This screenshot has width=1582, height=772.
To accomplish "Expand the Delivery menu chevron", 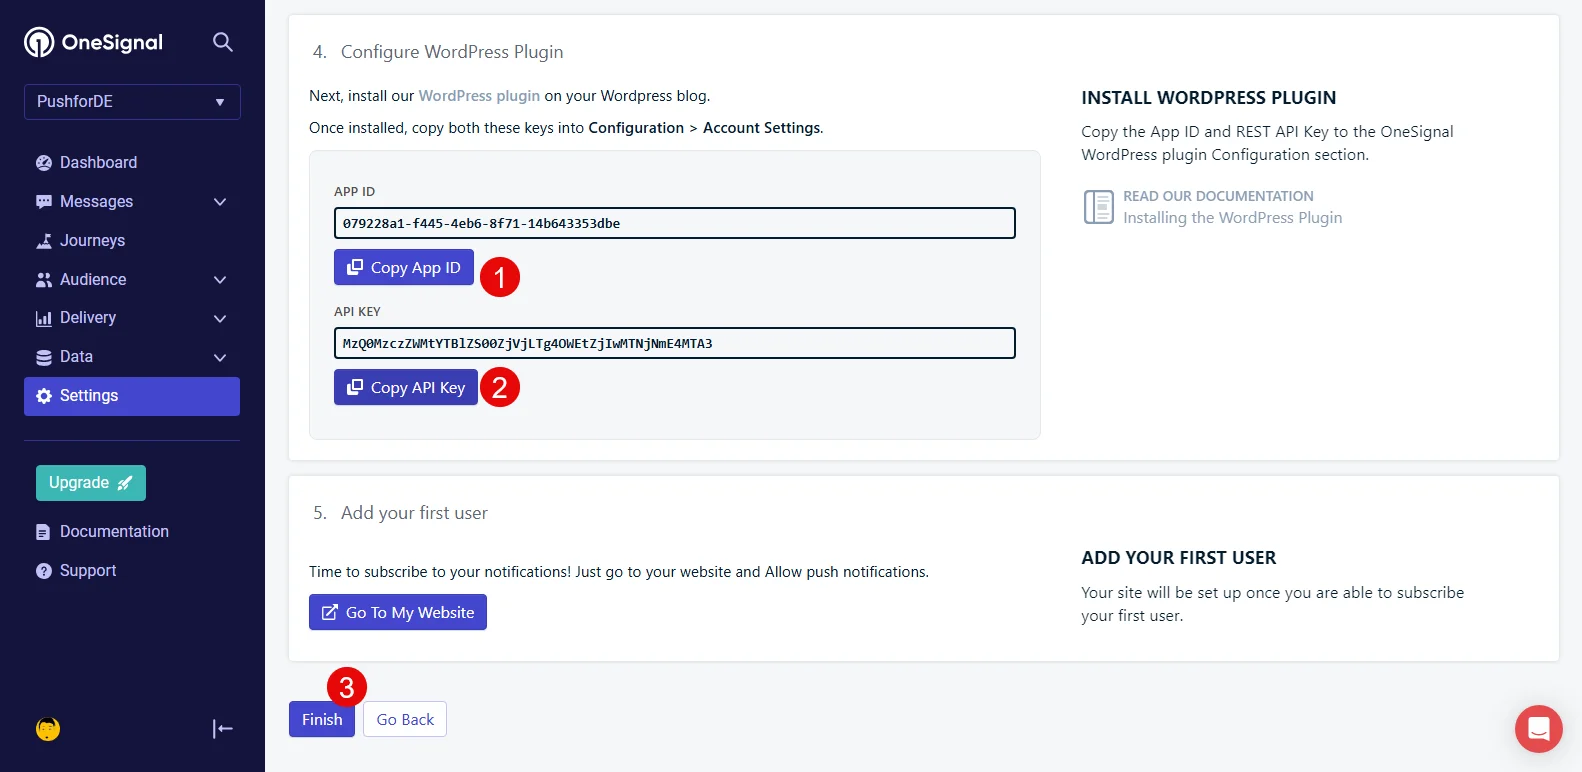I will pyautogui.click(x=220, y=318).
